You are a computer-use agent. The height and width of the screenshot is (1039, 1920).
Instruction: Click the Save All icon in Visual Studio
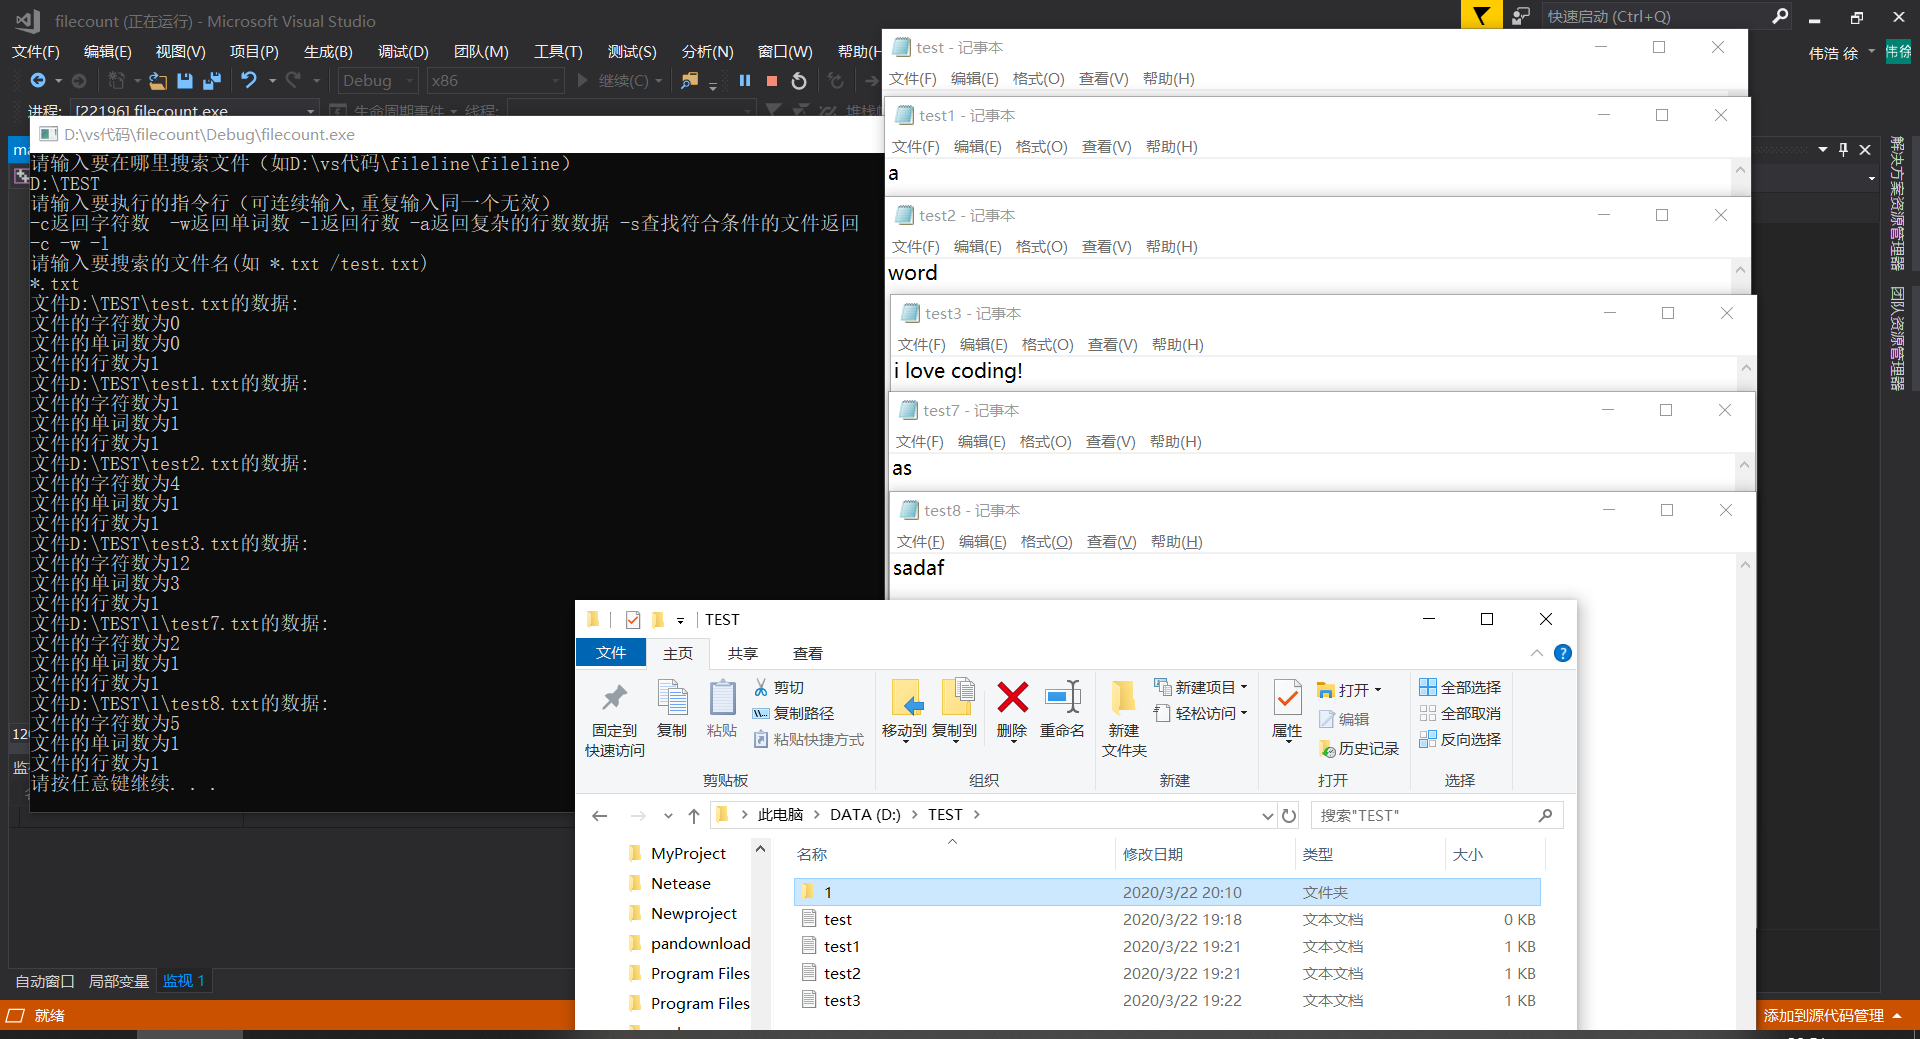212,81
